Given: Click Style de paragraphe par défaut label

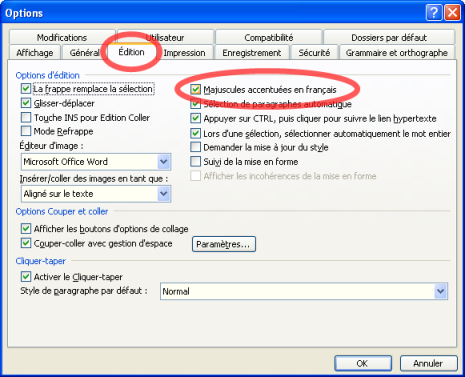Looking at the screenshot, I should (84, 291).
